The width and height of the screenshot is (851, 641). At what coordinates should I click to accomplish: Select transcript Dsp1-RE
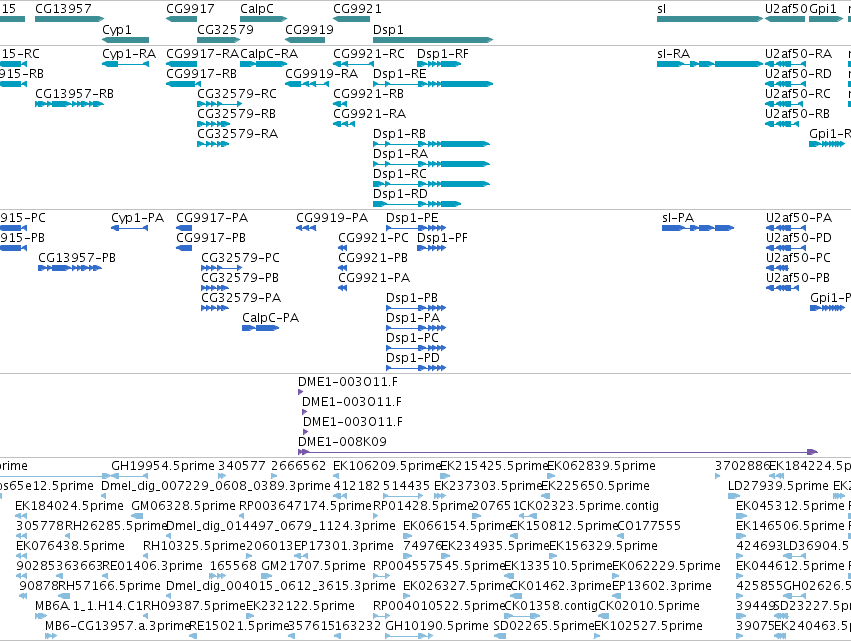click(399, 74)
